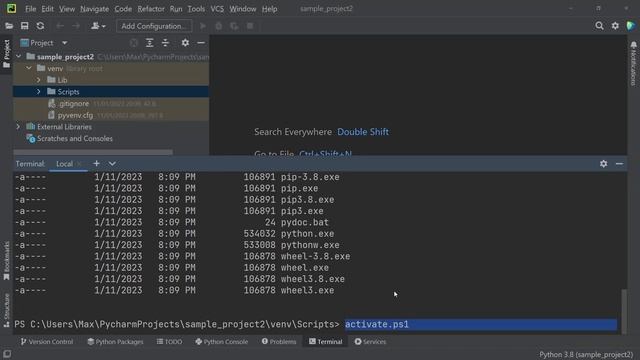Expand the Scripts folder

tap(39, 92)
